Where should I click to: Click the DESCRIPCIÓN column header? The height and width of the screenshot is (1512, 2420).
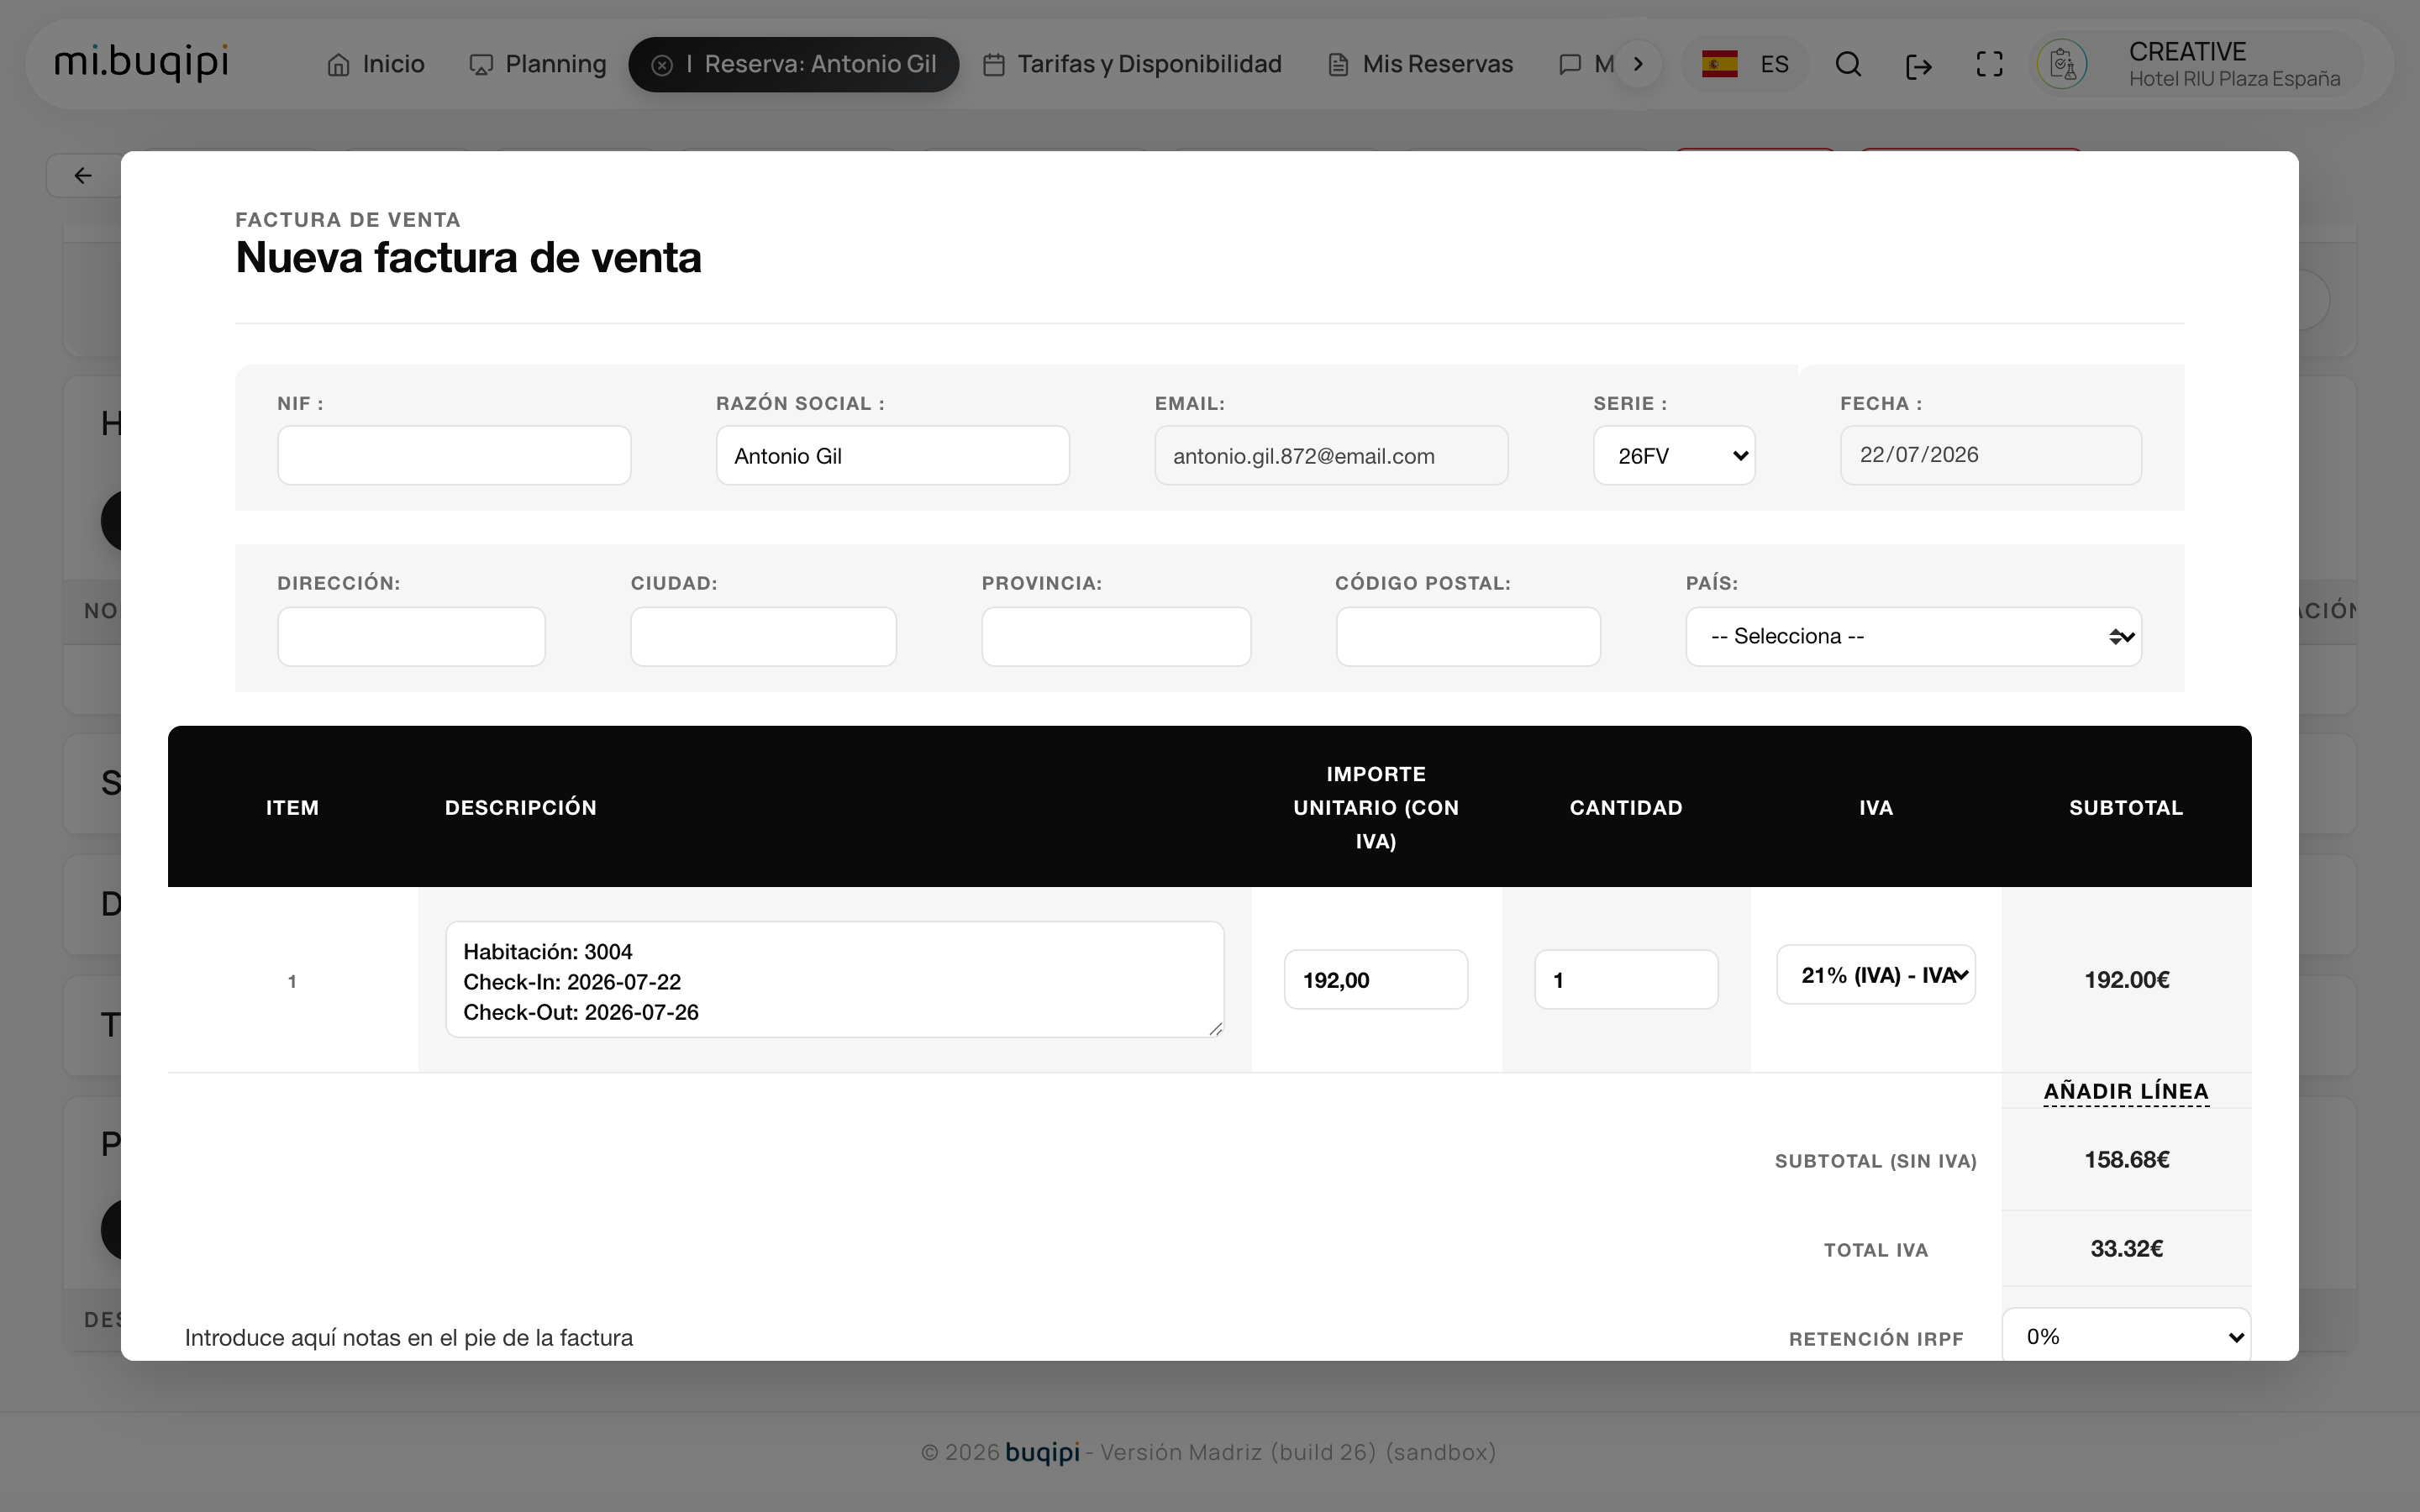[x=520, y=808]
